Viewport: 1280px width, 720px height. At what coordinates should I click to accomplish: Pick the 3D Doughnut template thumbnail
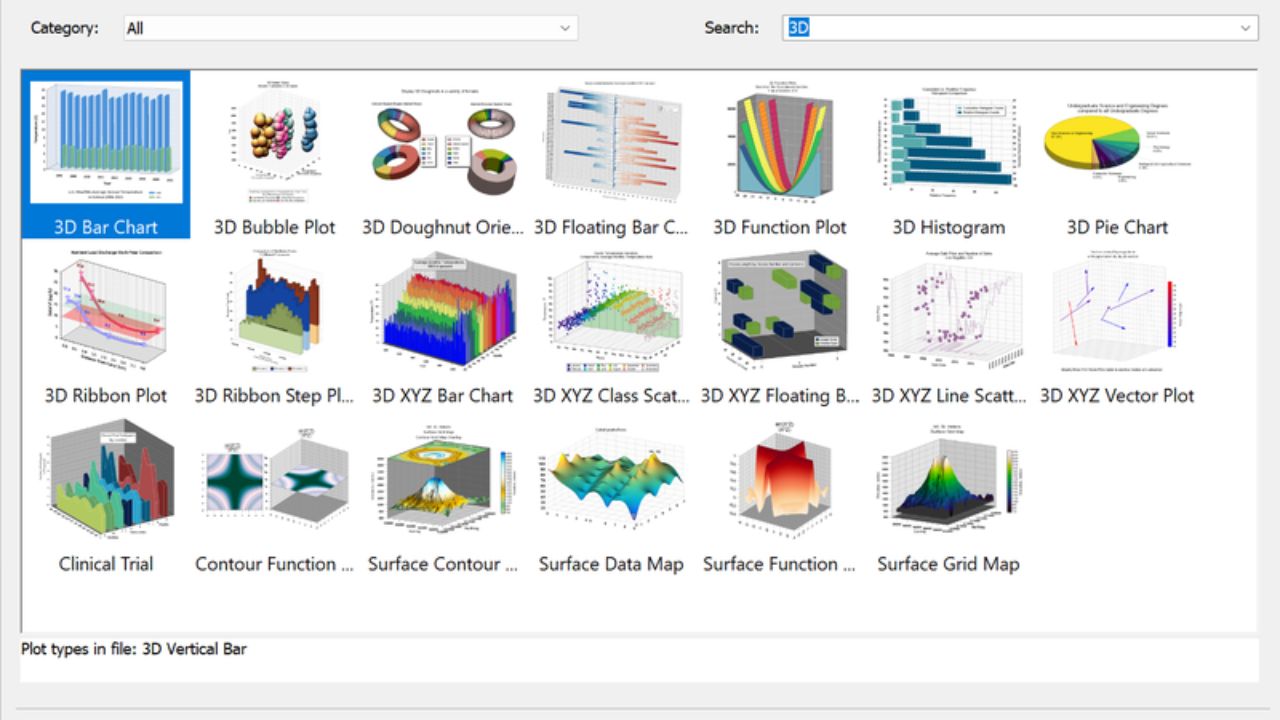[x=443, y=144]
